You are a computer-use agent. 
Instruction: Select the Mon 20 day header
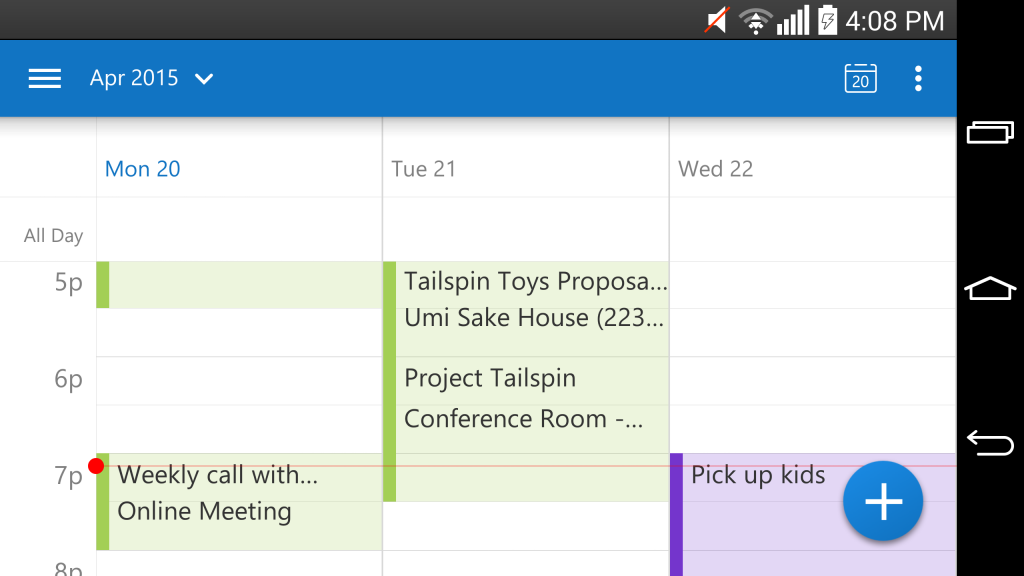point(143,169)
